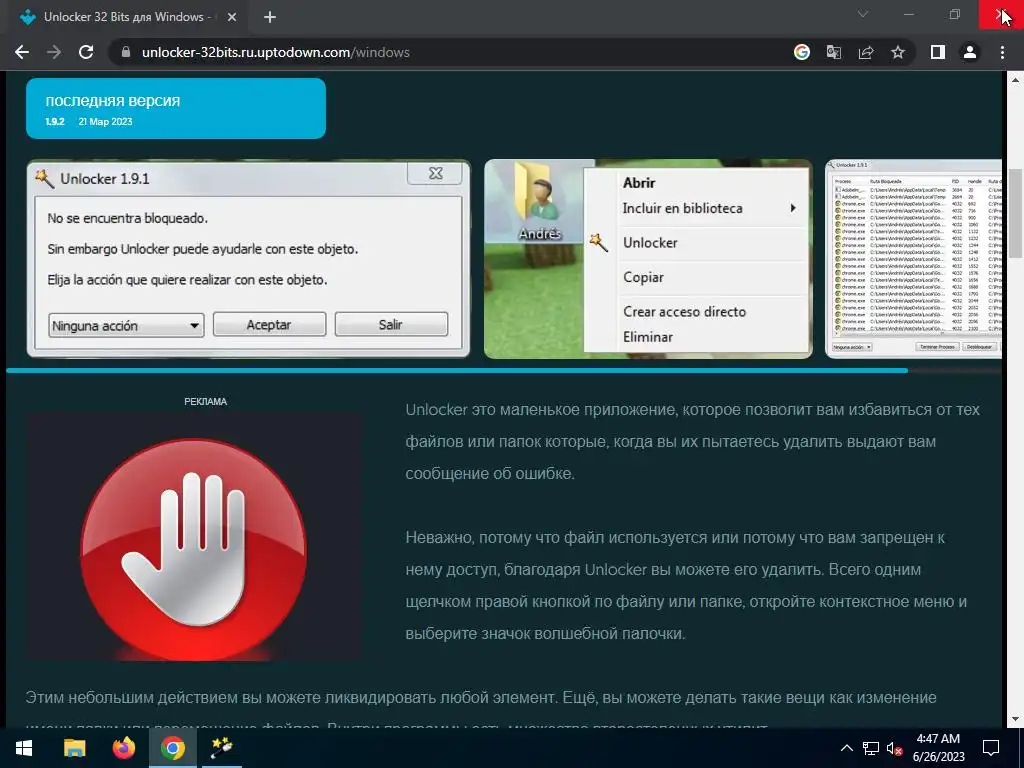Click the page vertical scrollbar thumb

[x=1015, y=214]
